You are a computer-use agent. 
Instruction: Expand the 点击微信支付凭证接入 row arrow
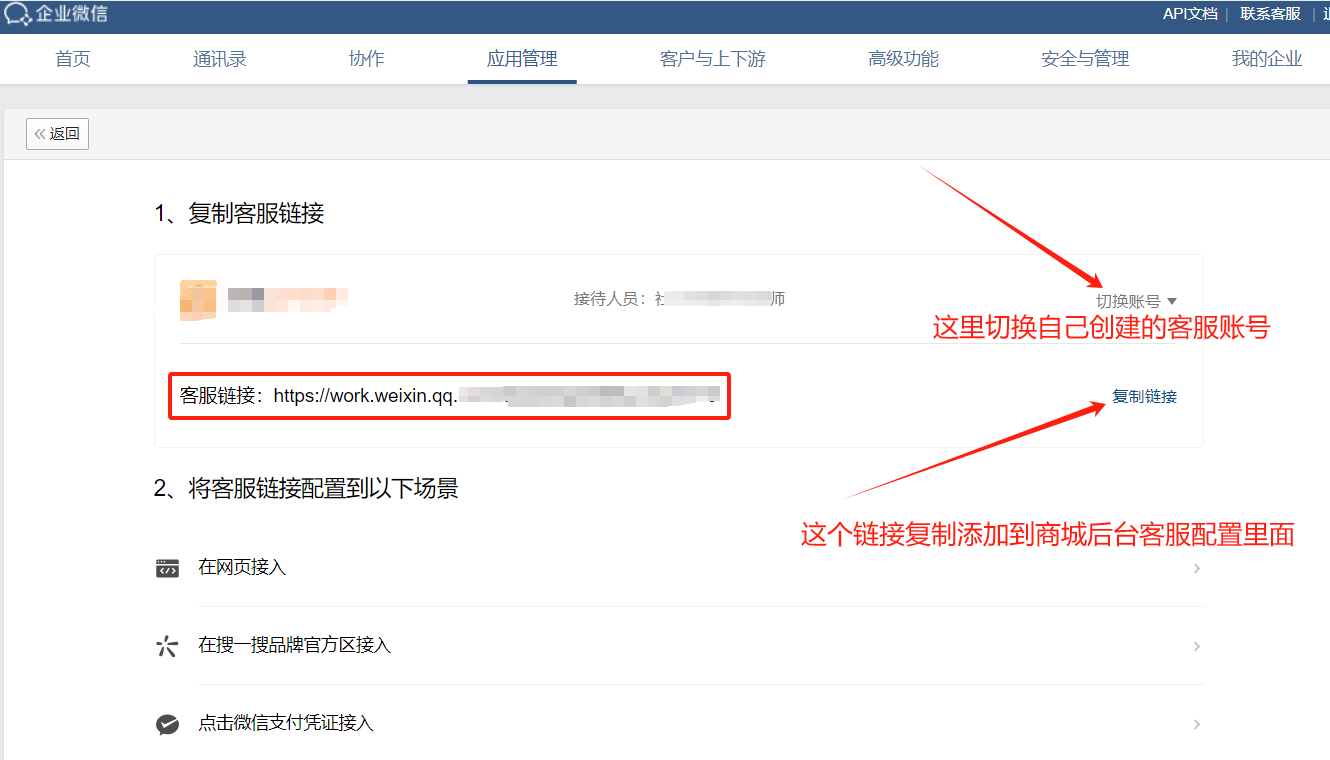click(x=1196, y=724)
